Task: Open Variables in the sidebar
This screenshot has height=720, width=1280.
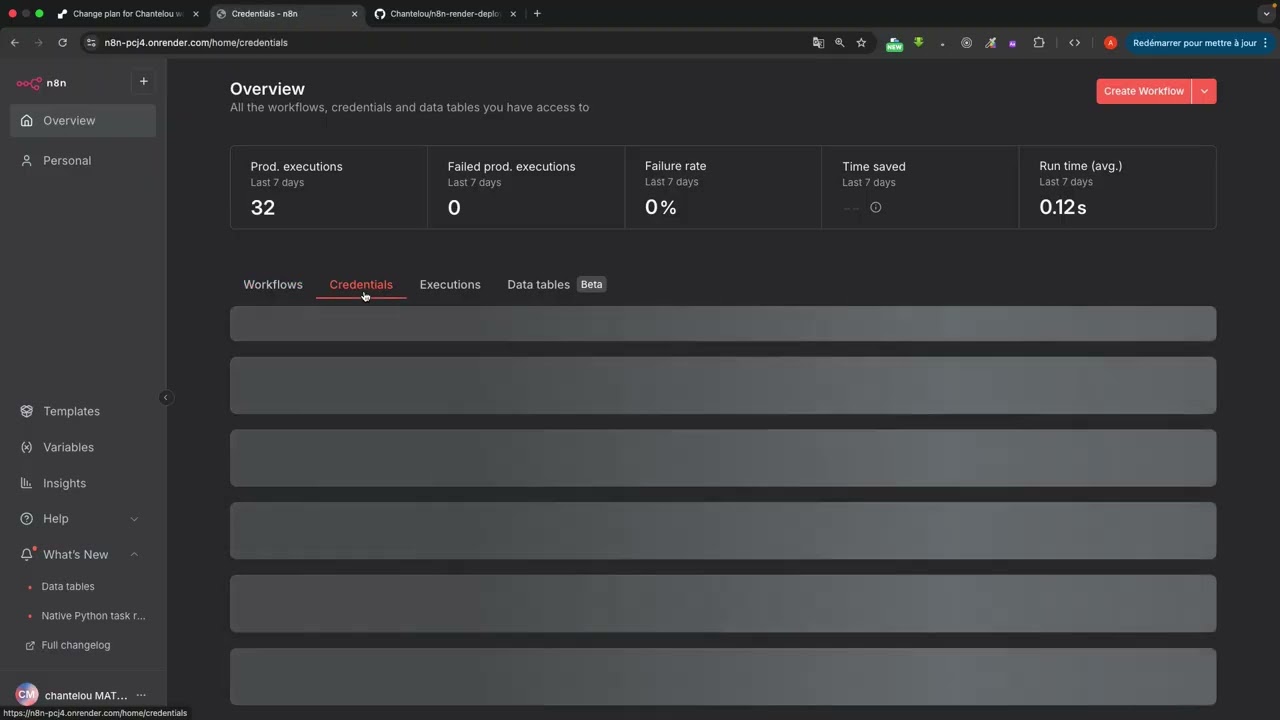Action: (68, 447)
